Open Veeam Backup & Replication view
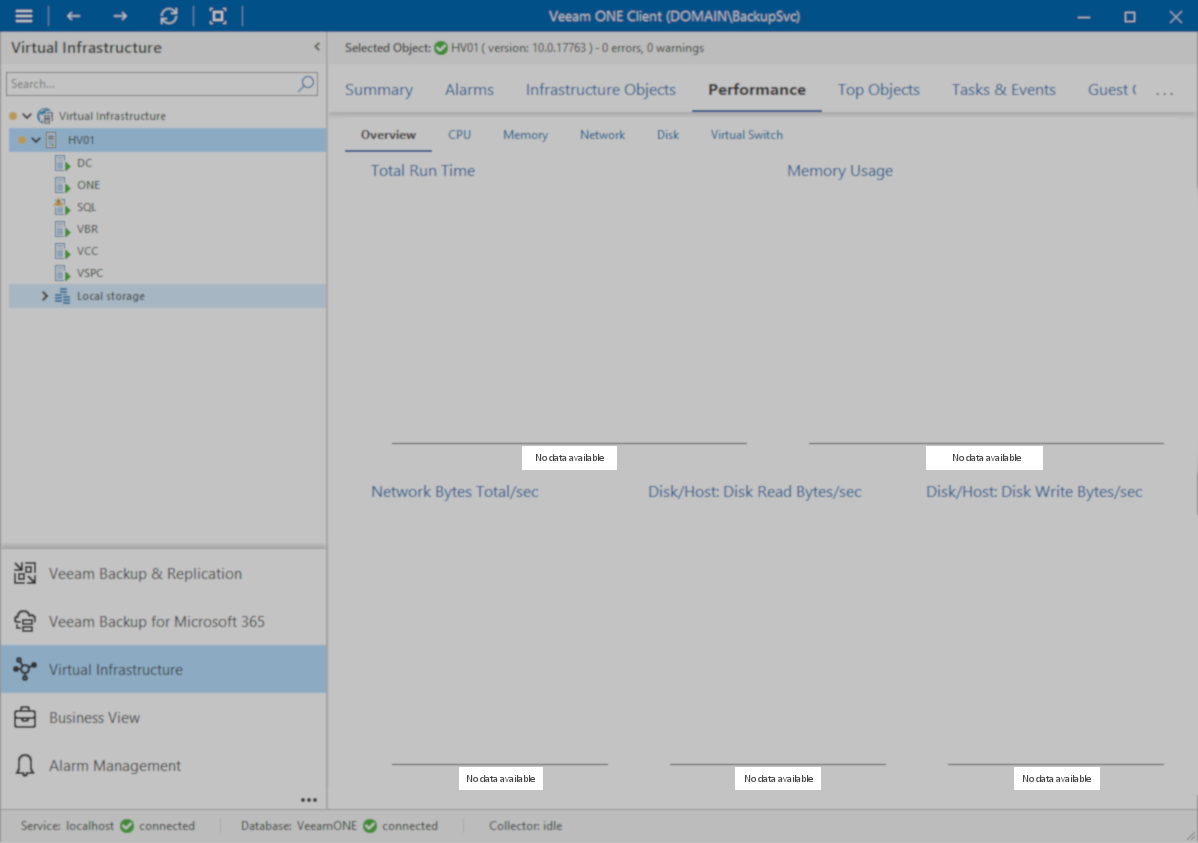The width and height of the screenshot is (1198, 843). click(164, 573)
